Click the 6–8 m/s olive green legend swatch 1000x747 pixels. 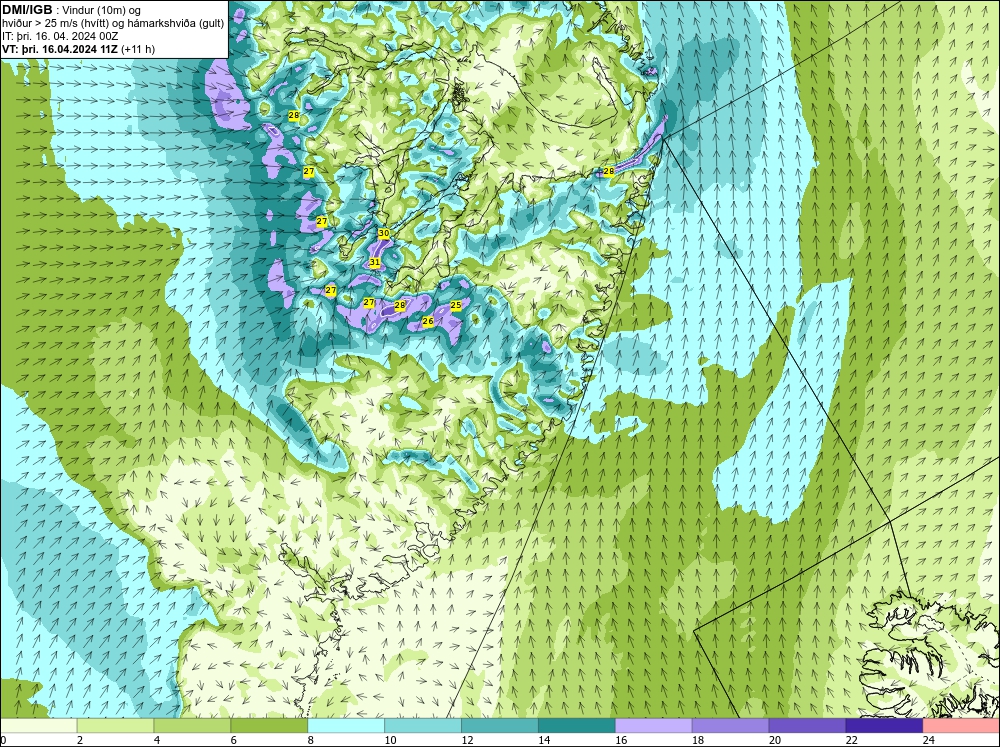tap(269, 726)
